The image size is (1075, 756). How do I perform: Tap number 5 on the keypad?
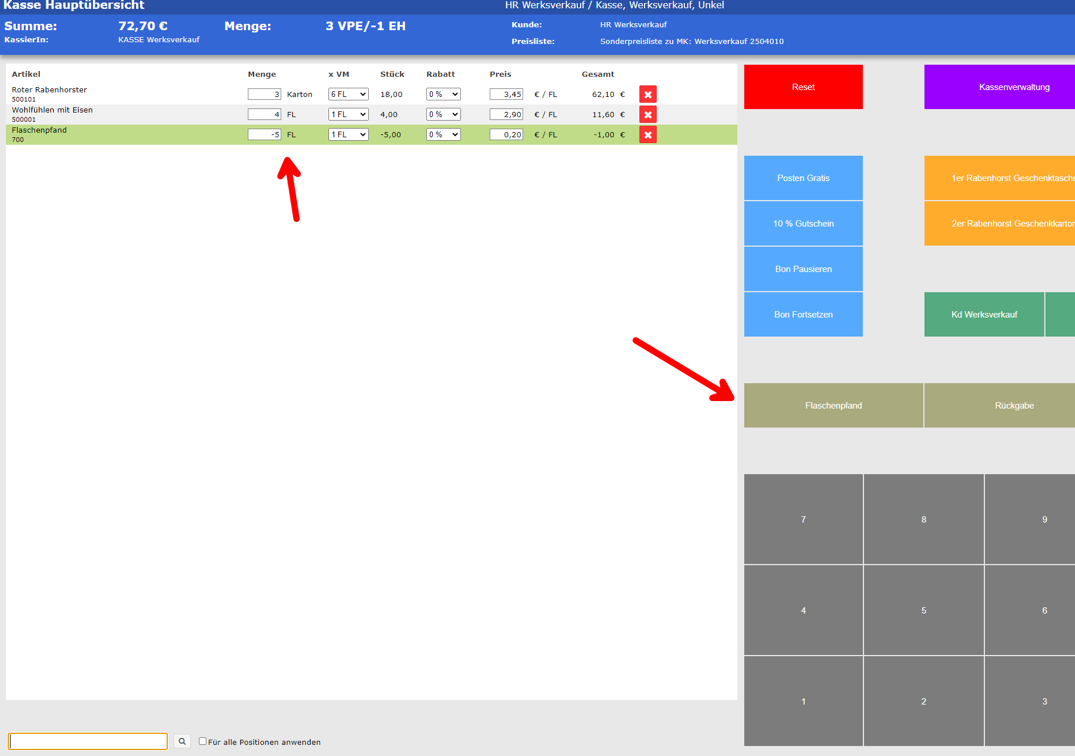(923, 610)
